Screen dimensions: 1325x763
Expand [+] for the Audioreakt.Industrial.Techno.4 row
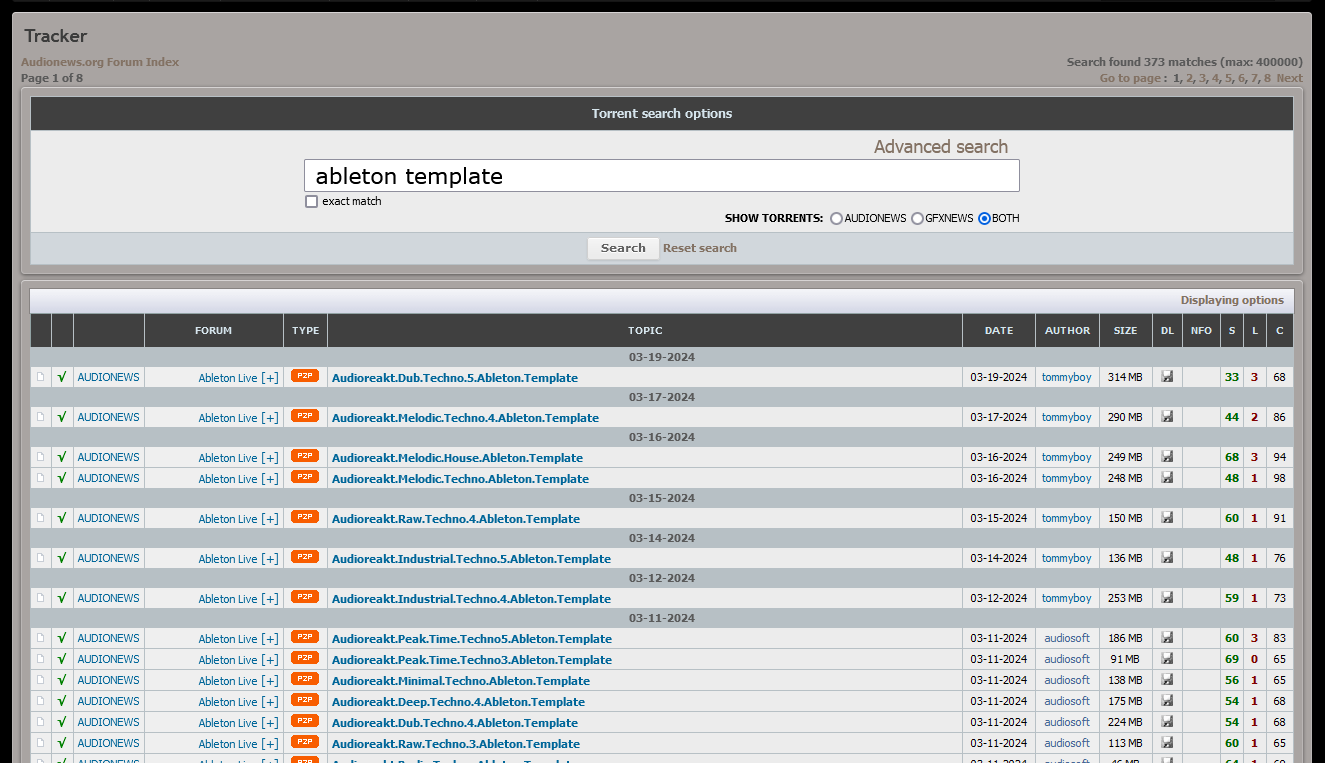(270, 599)
